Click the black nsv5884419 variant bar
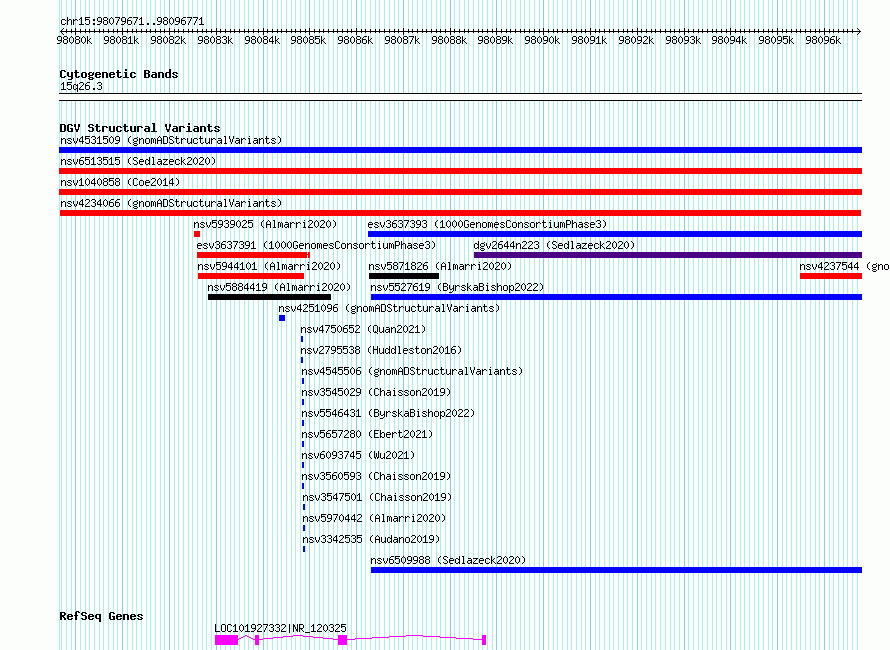This screenshot has width=890, height=650. click(x=270, y=297)
